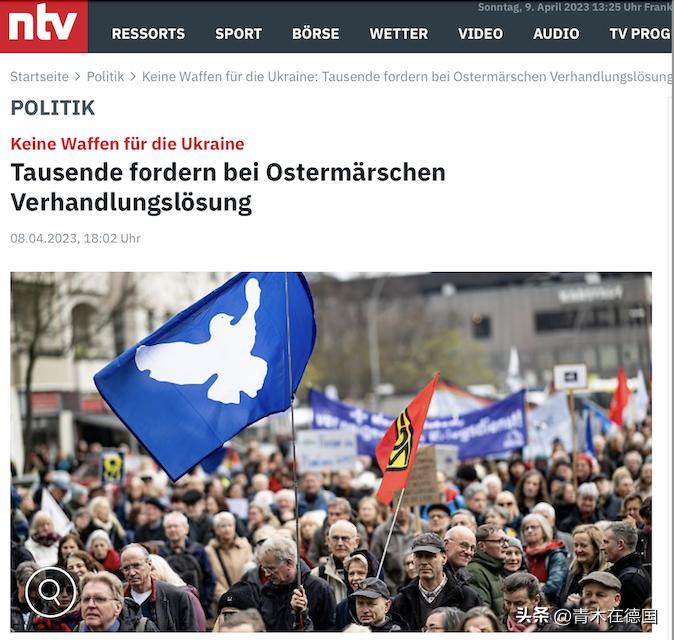
Task: Click the chevron after the Politik breadcrumb
Action: coord(133,77)
